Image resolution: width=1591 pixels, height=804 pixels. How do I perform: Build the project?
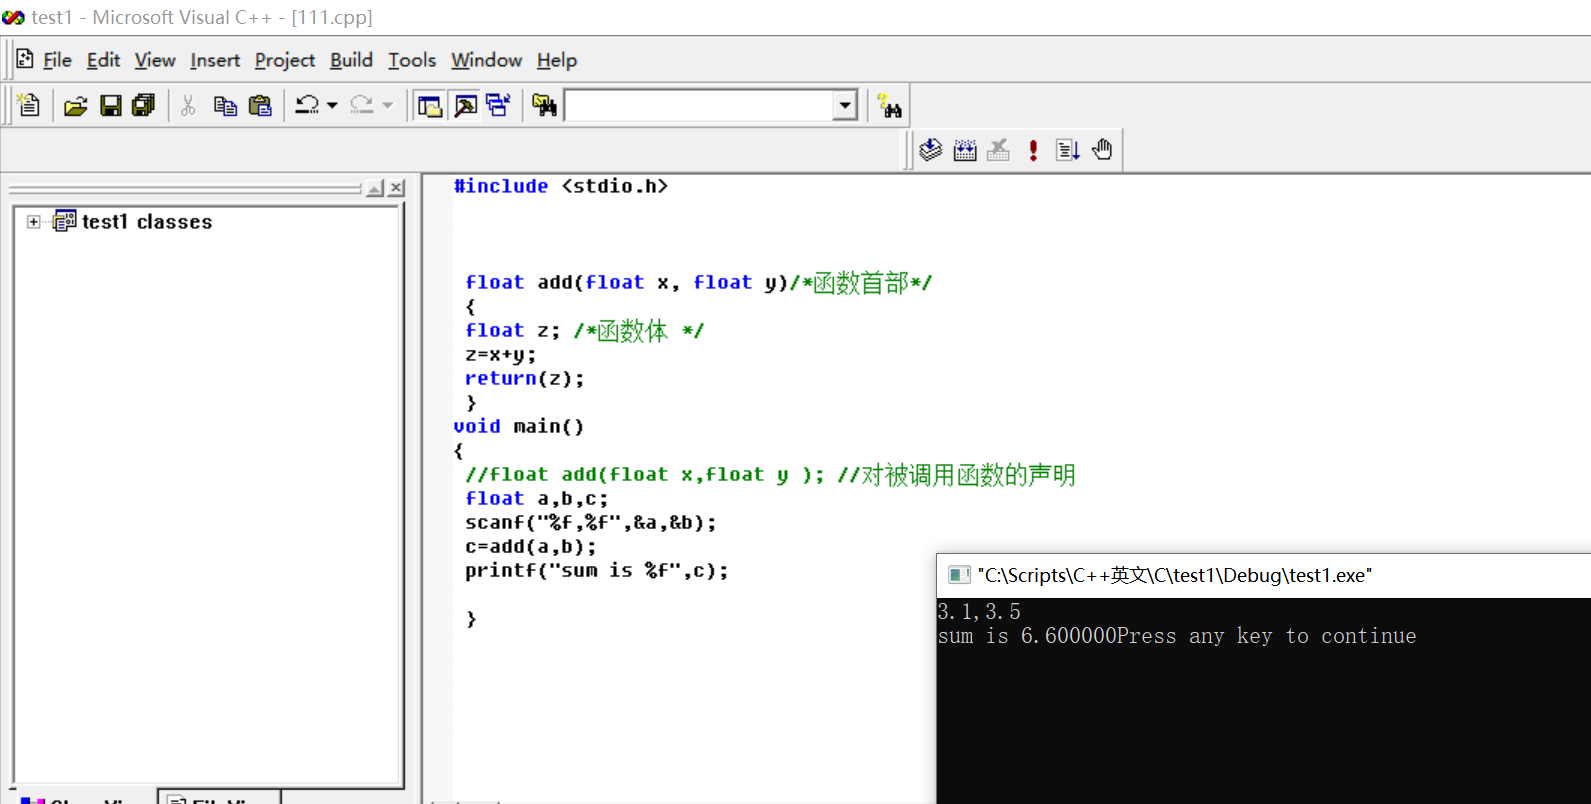pyautogui.click(x=965, y=150)
